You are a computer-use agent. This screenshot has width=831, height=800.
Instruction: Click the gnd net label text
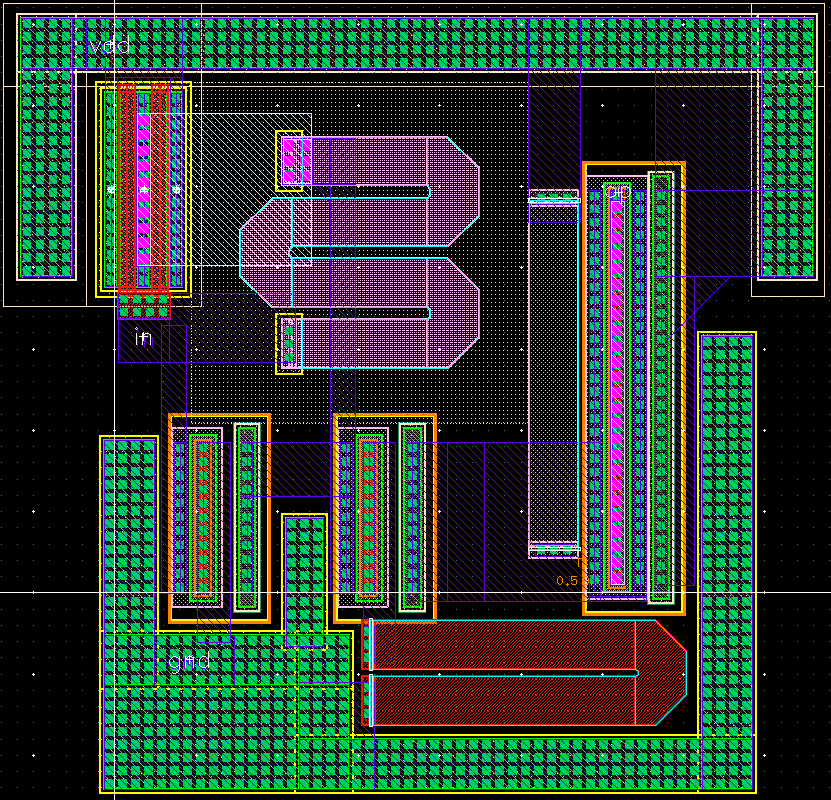(x=188, y=661)
